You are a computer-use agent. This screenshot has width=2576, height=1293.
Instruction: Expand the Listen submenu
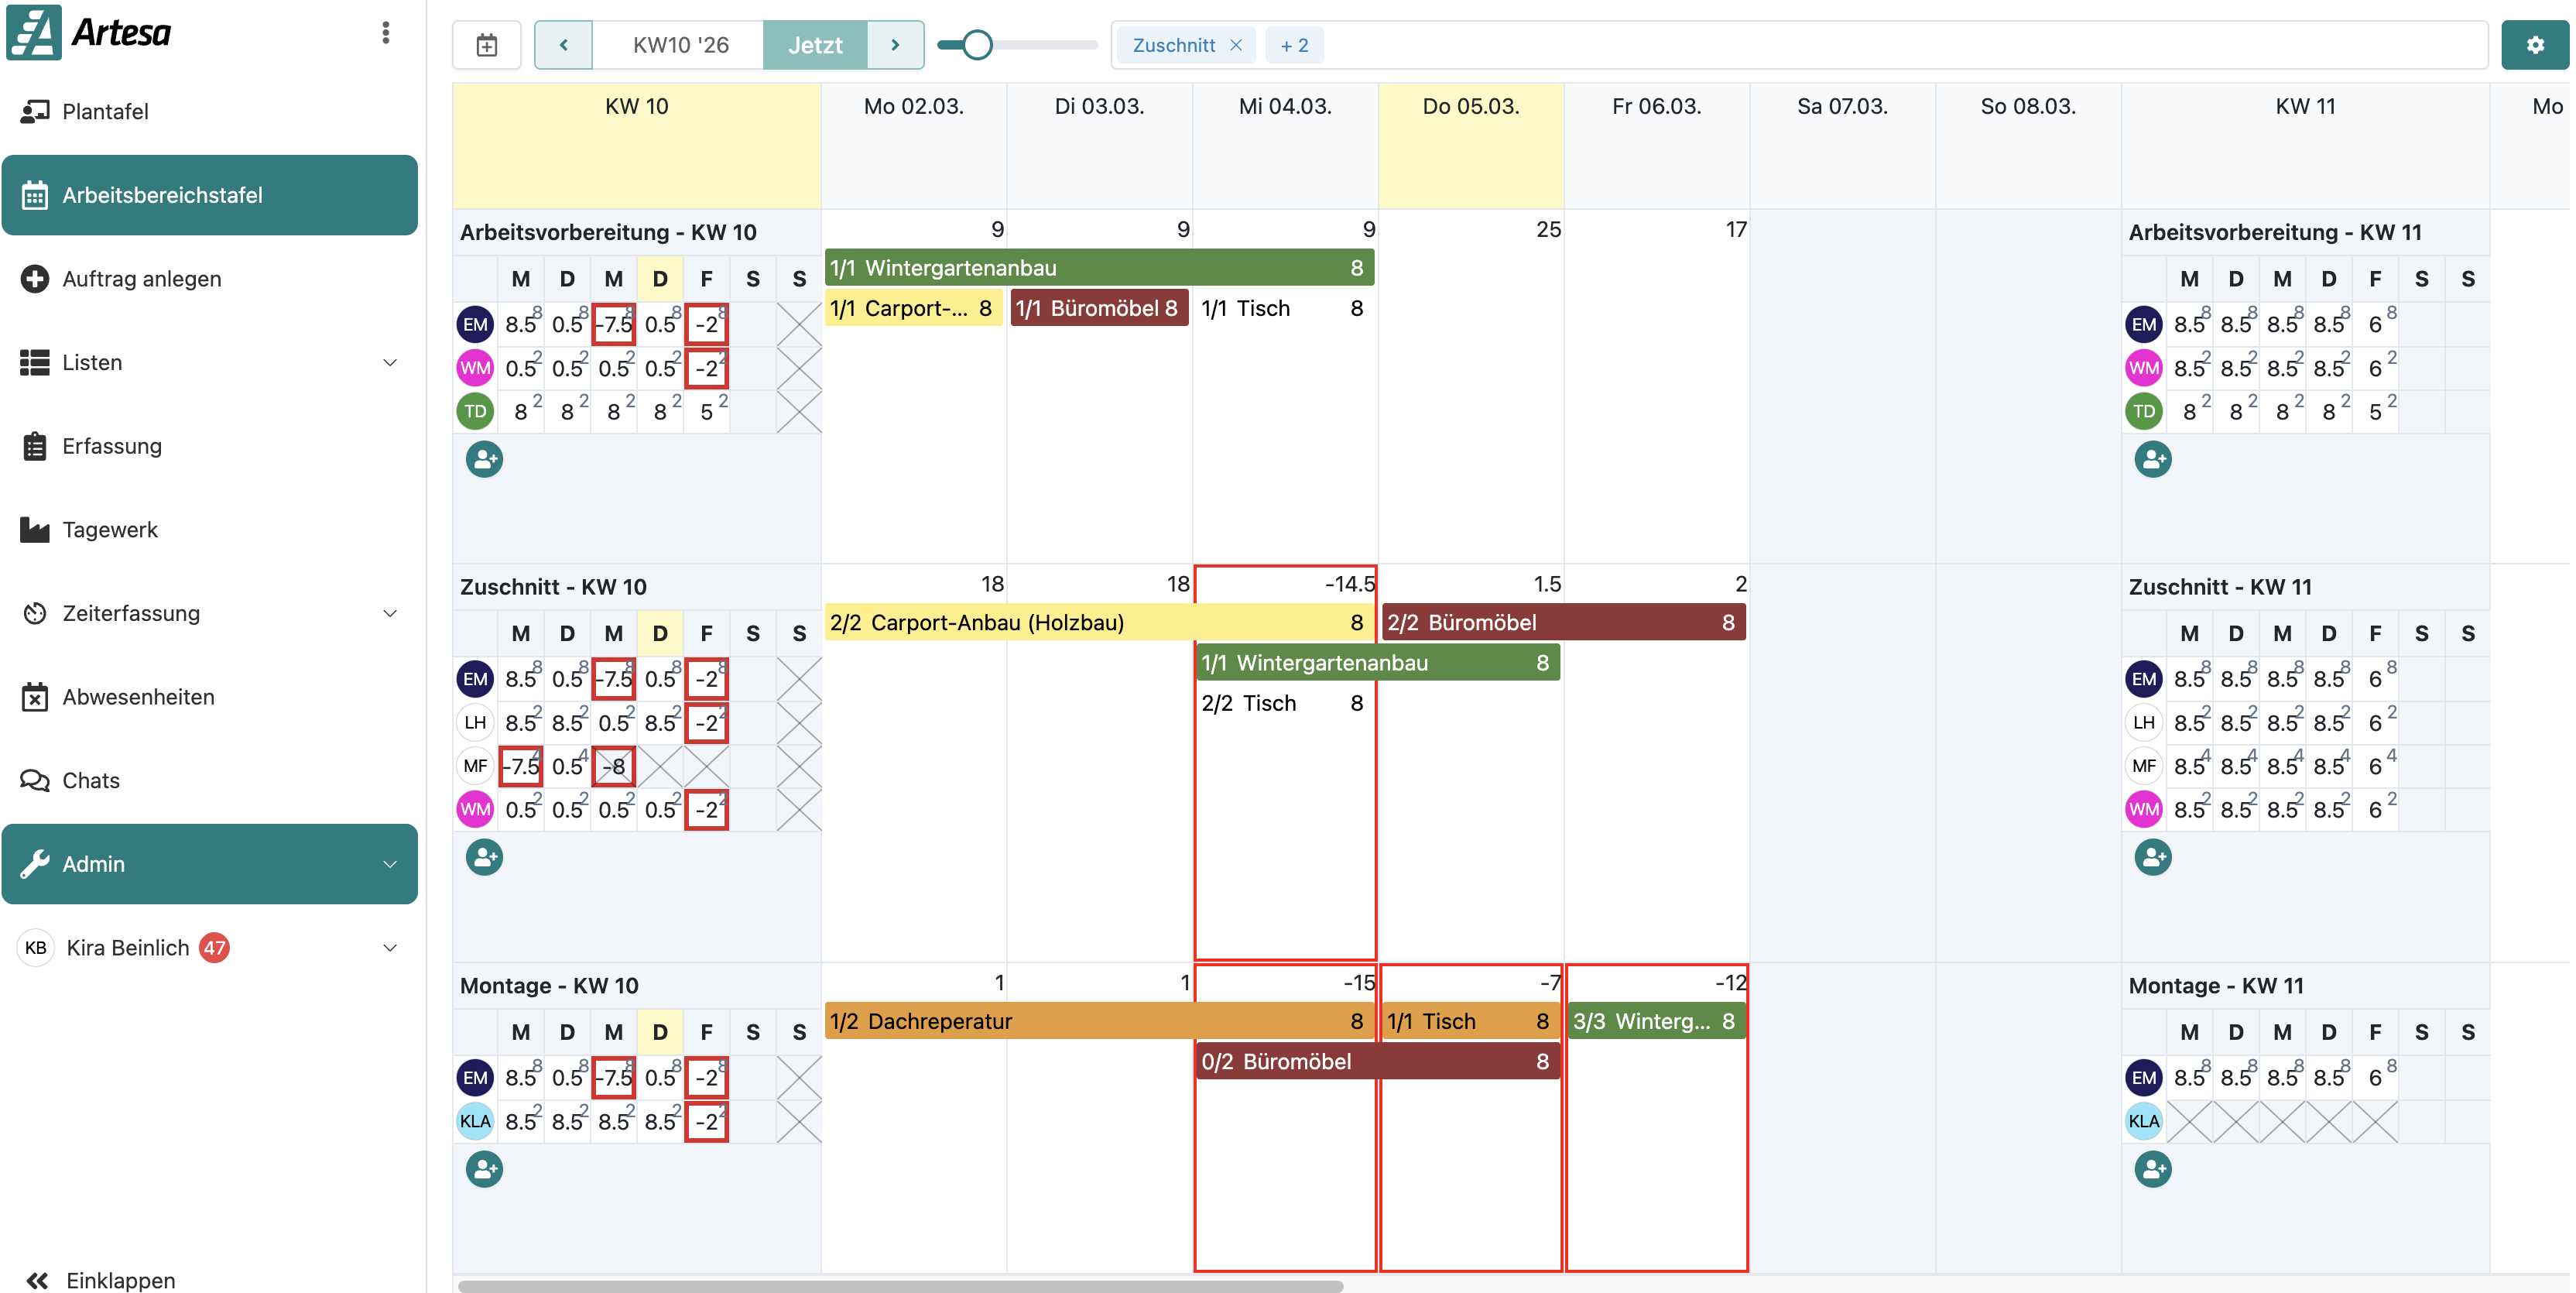390,362
